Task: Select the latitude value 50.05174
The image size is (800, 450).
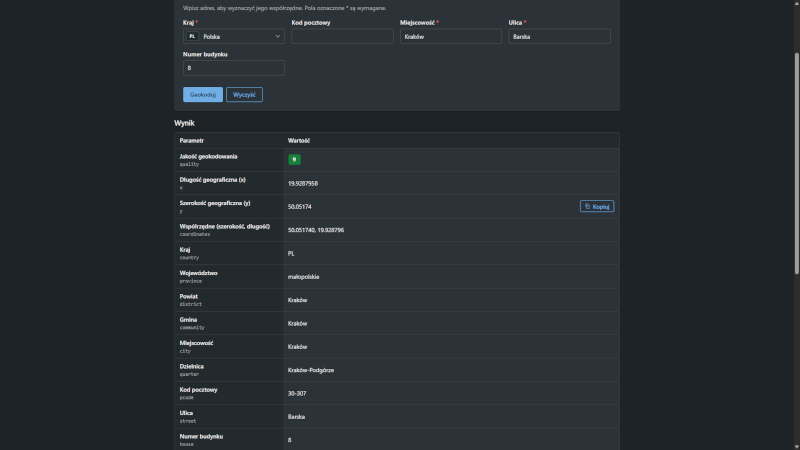Action: coord(299,207)
